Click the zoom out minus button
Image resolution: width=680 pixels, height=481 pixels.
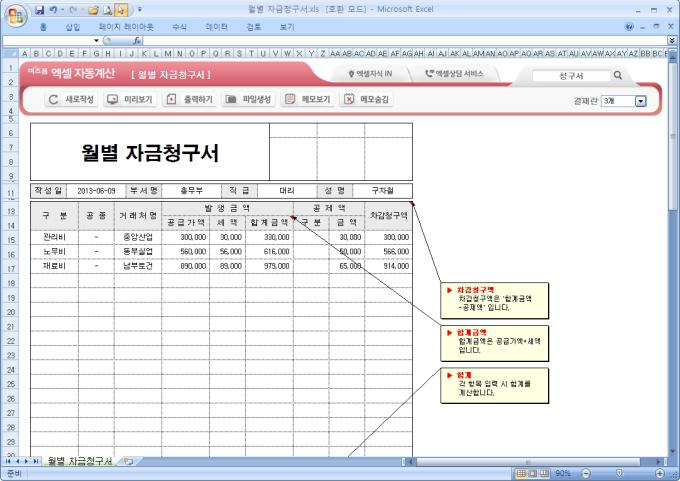[x=585, y=473]
